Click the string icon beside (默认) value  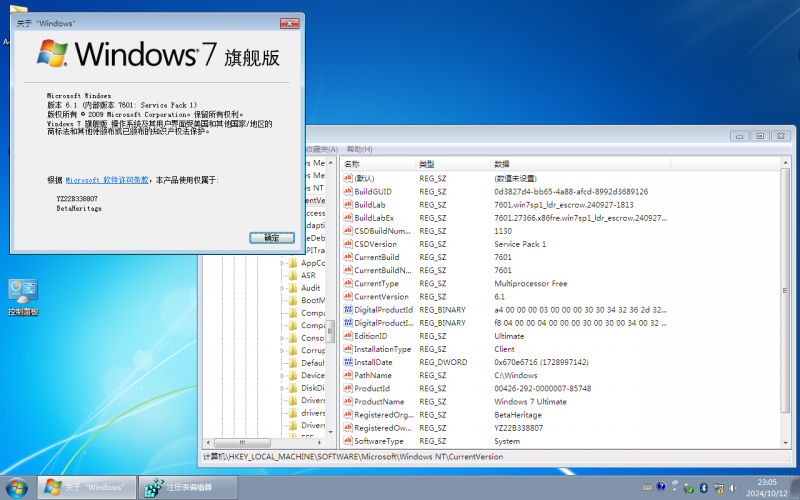click(348, 178)
